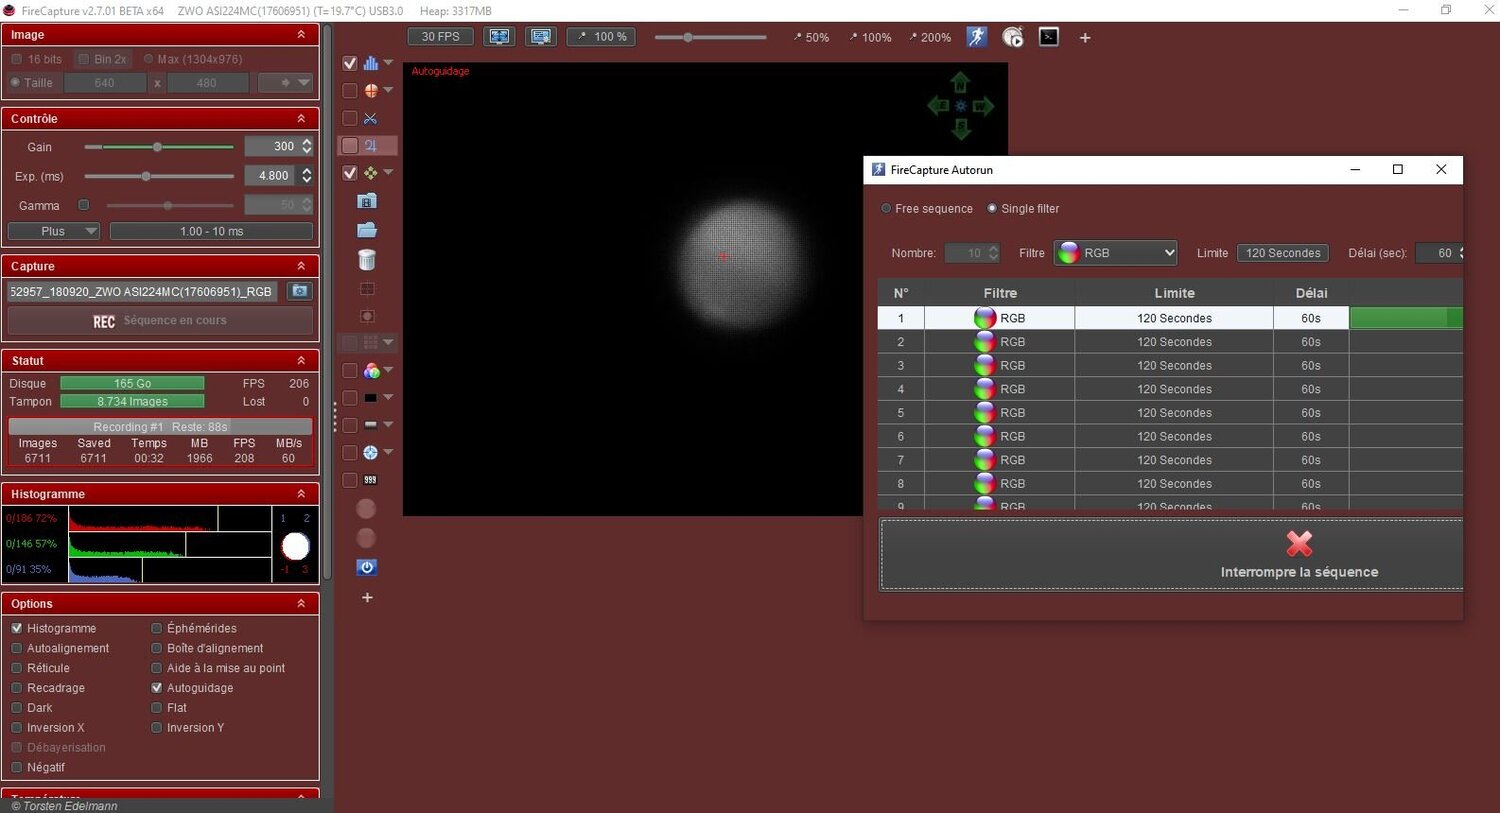
Task: Select row 5 in the Autorun sequence table
Action: tap(1170, 413)
